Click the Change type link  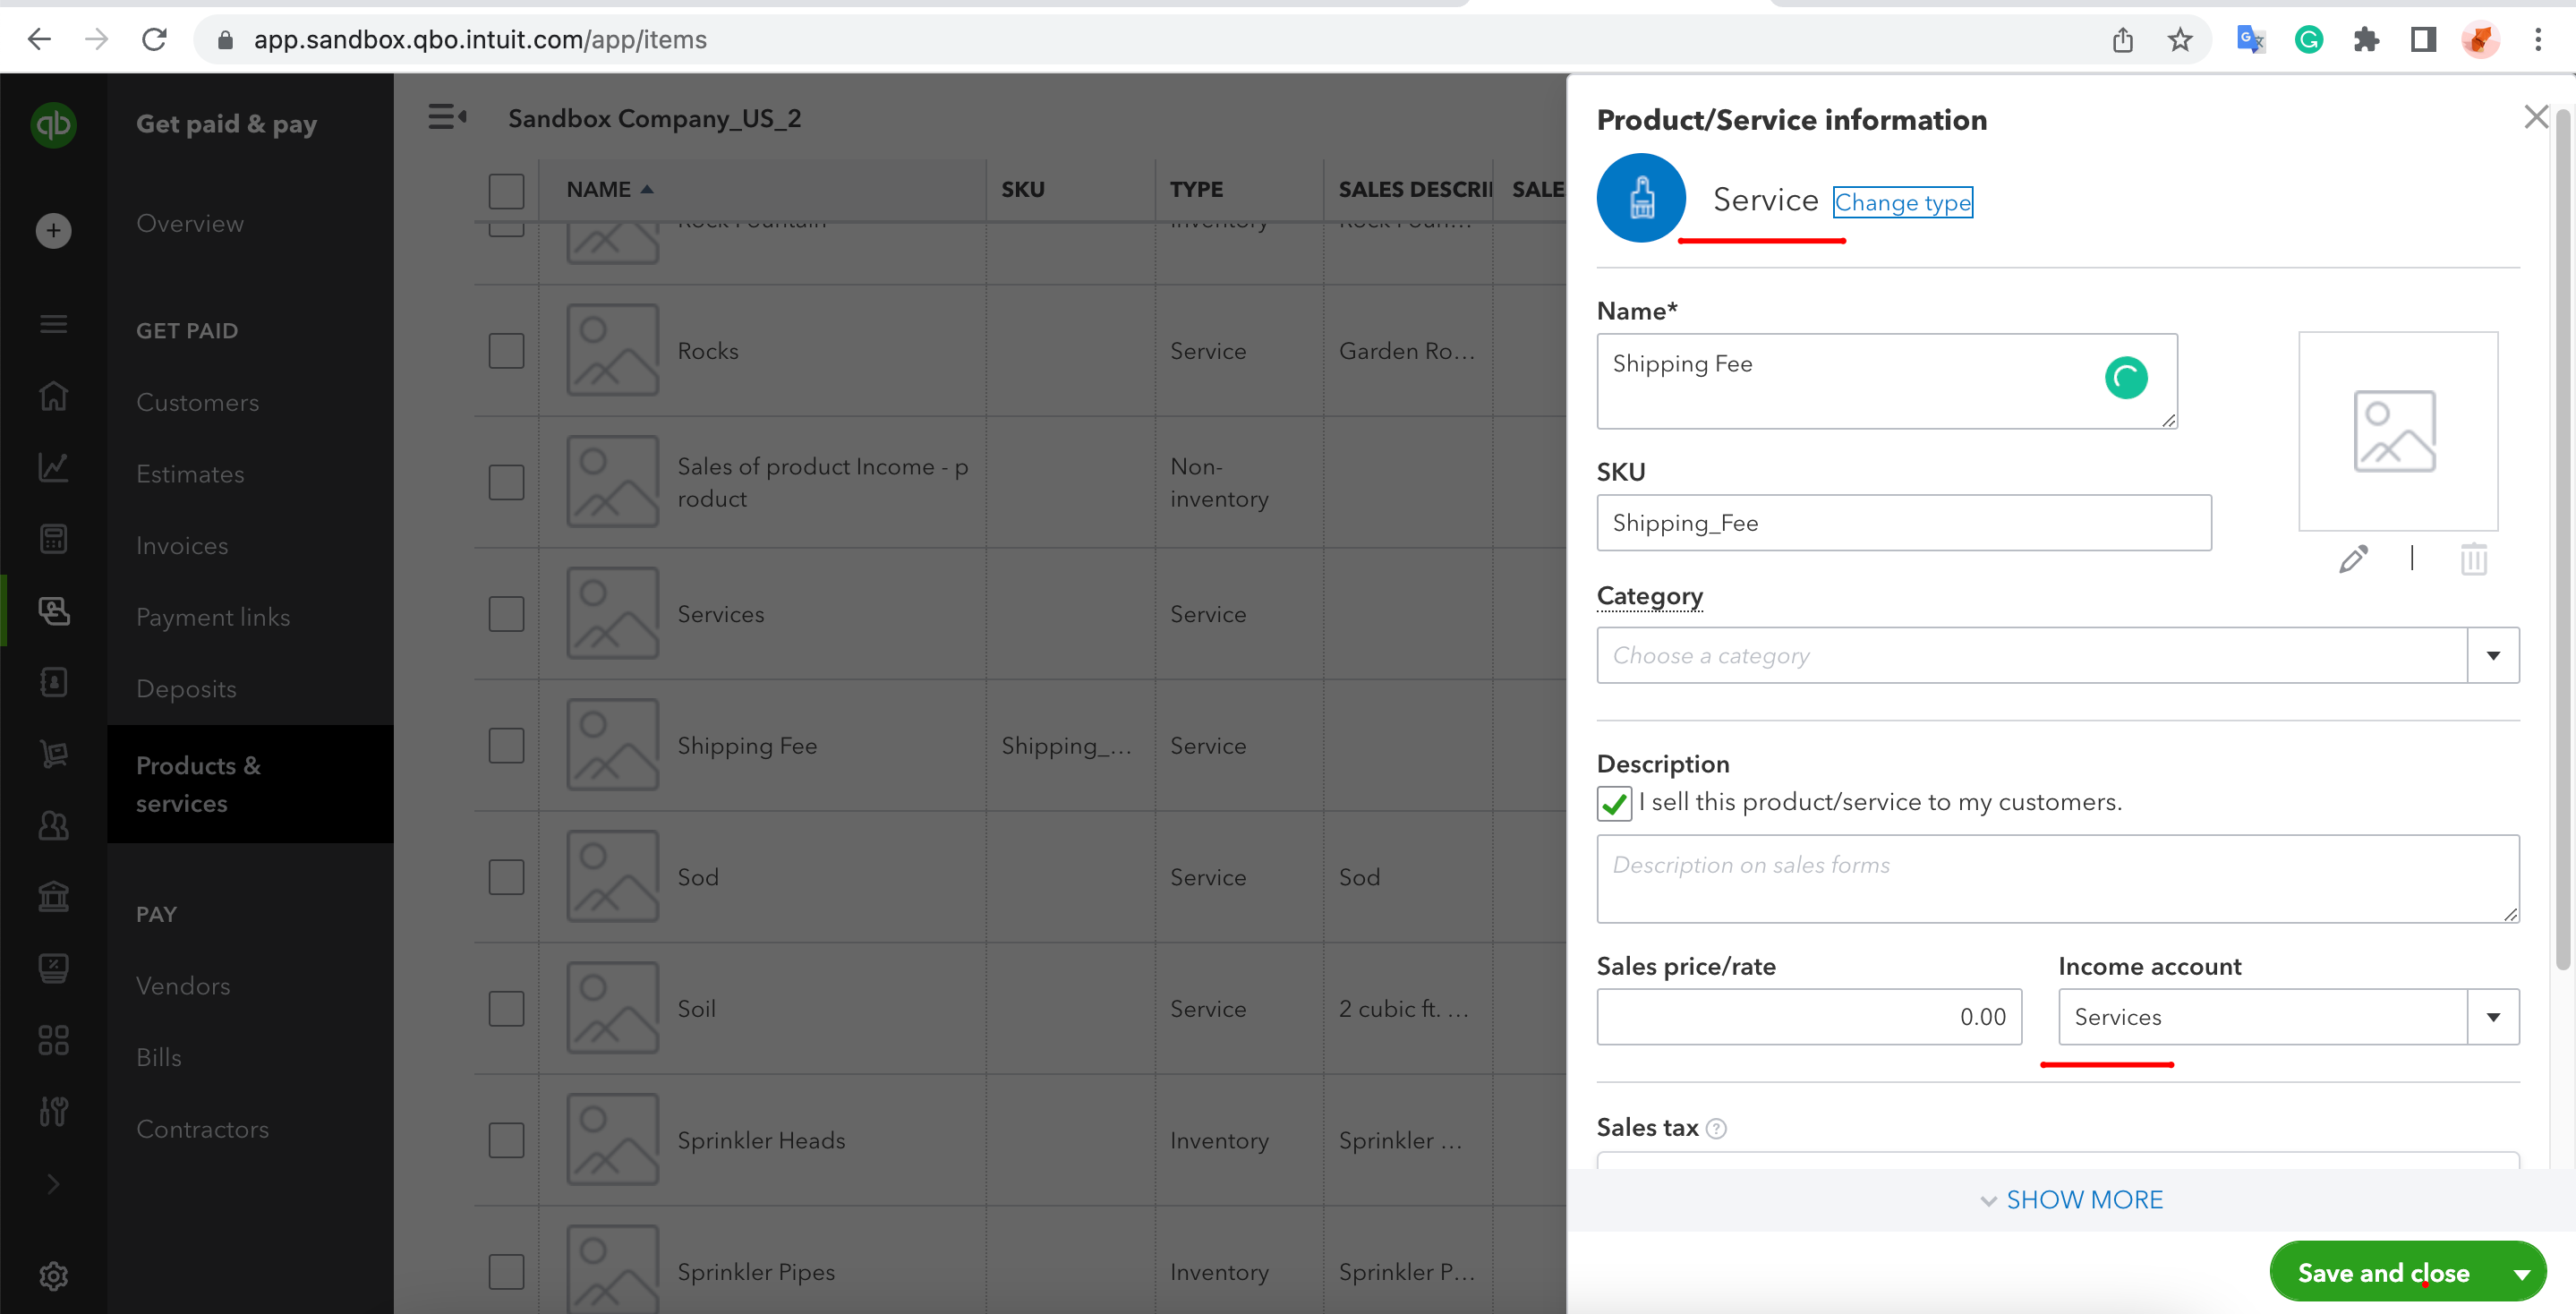(x=1902, y=202)
